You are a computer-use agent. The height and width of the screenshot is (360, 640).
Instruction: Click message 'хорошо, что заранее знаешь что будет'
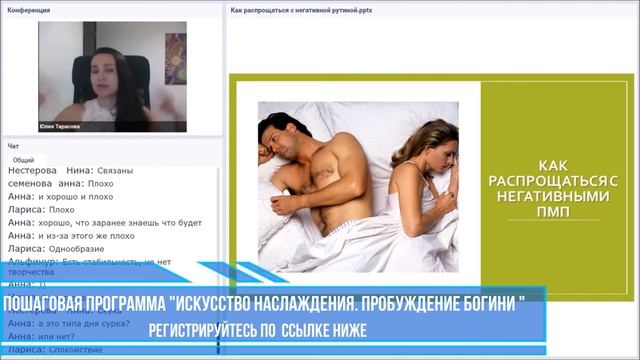(120, 223)
